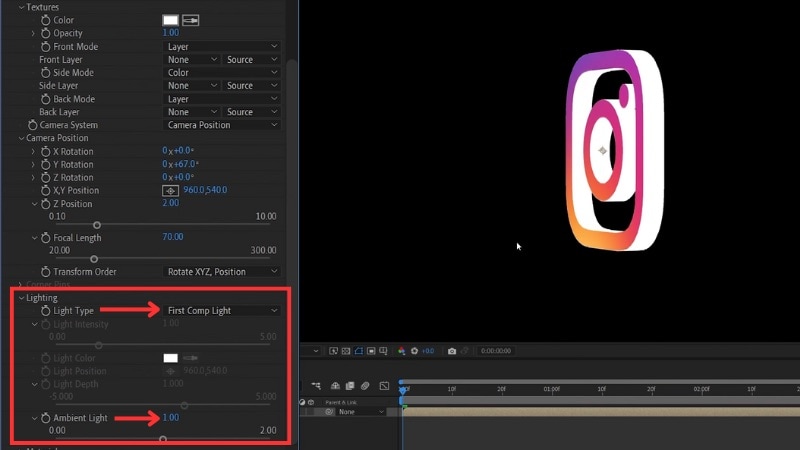Toggle the Side Mode stopwatch
The width and height of the screenshot is (800, 450).
point(45,72)
